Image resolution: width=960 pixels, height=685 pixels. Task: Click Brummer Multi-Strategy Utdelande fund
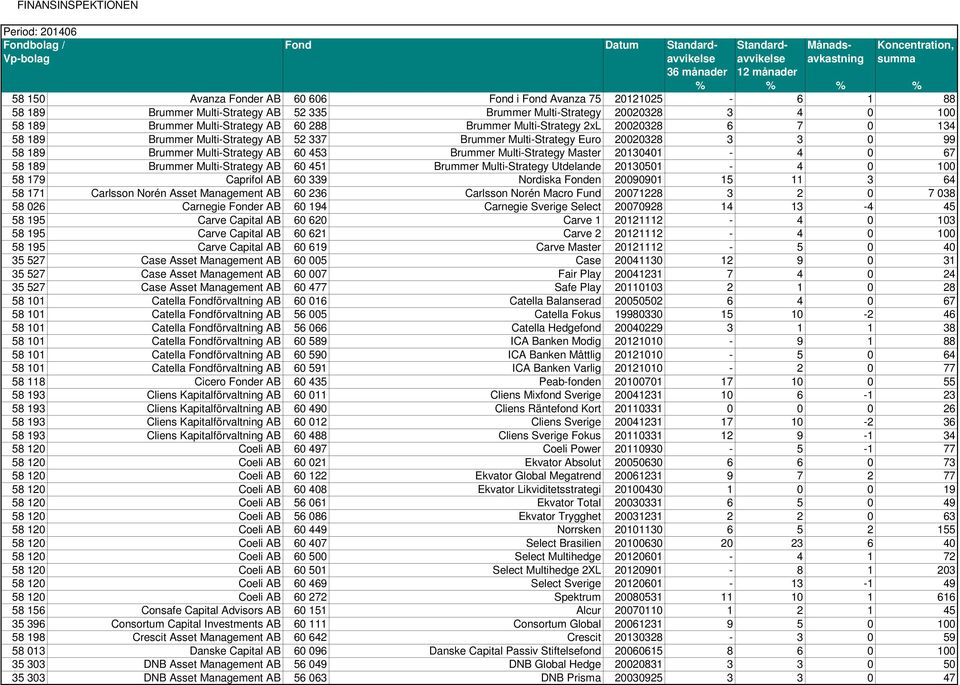(x=518, y=167)
